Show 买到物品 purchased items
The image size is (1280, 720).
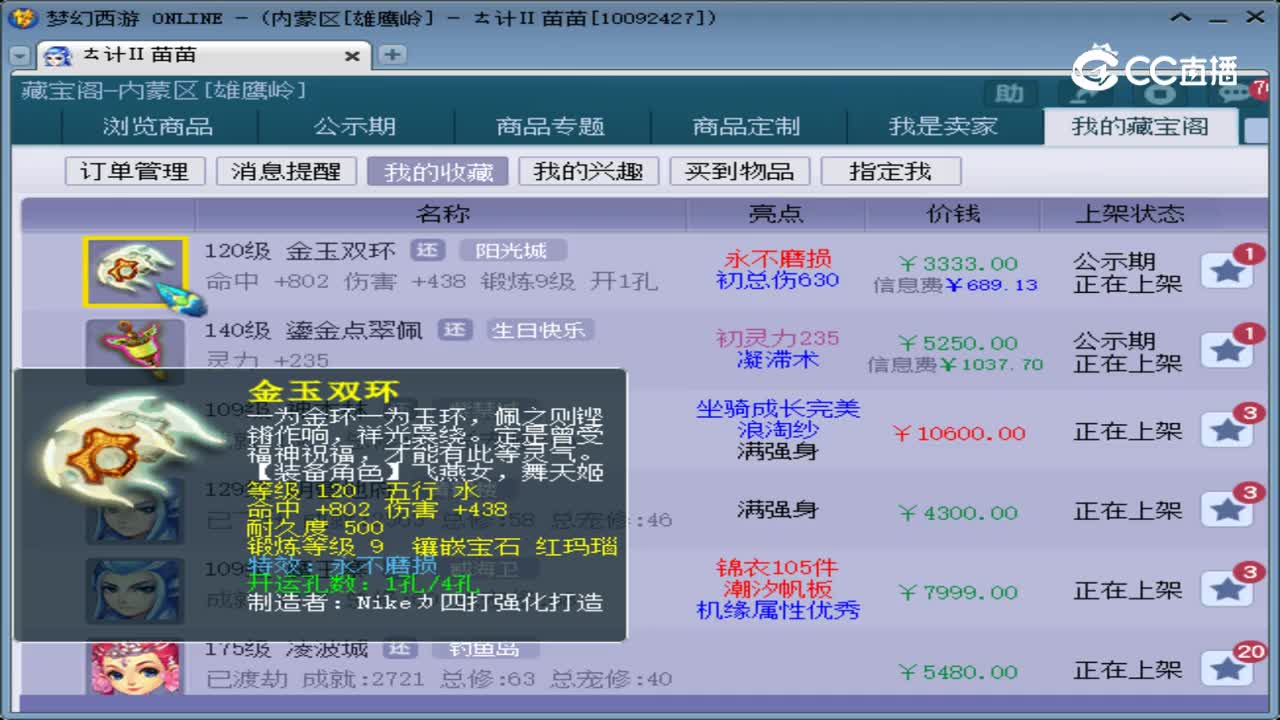pyautogui.click(x=740, y=171)
